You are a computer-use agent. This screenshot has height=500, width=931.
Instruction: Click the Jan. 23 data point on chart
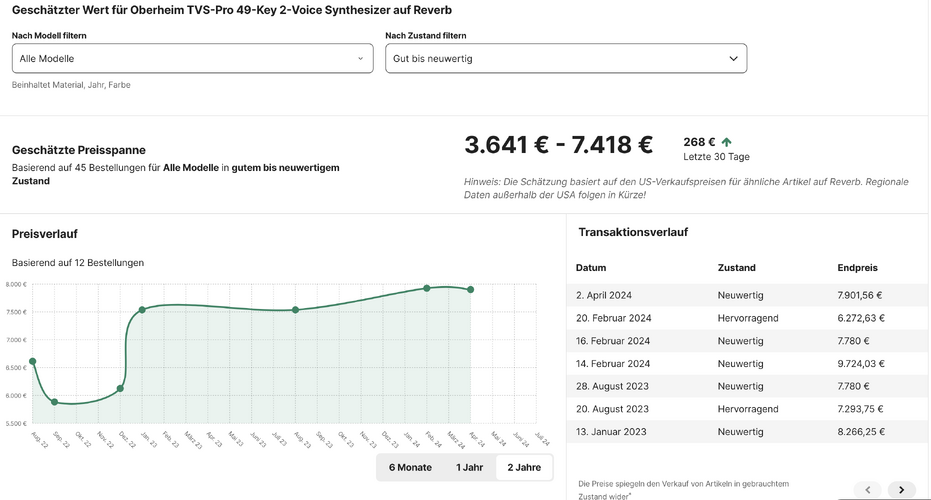click(142, 310)
